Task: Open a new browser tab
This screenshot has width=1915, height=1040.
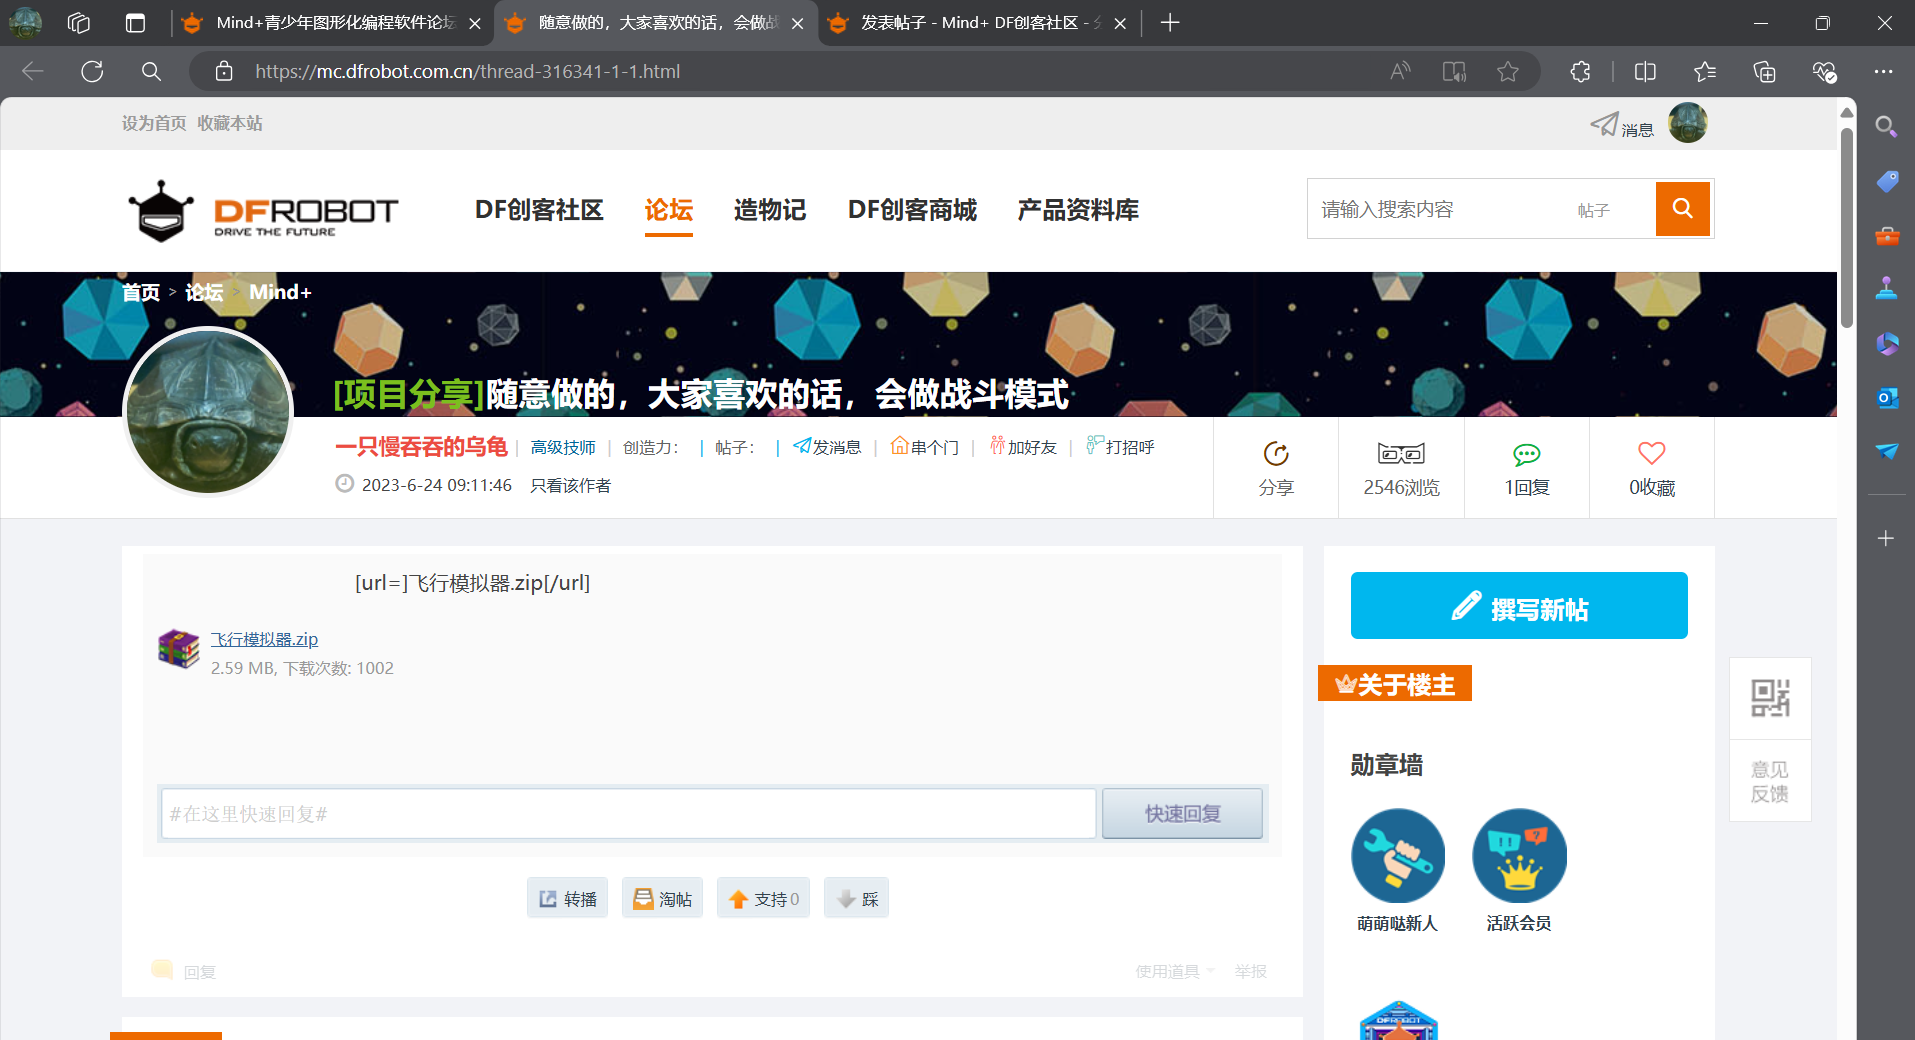Action: coord(1170,22)
